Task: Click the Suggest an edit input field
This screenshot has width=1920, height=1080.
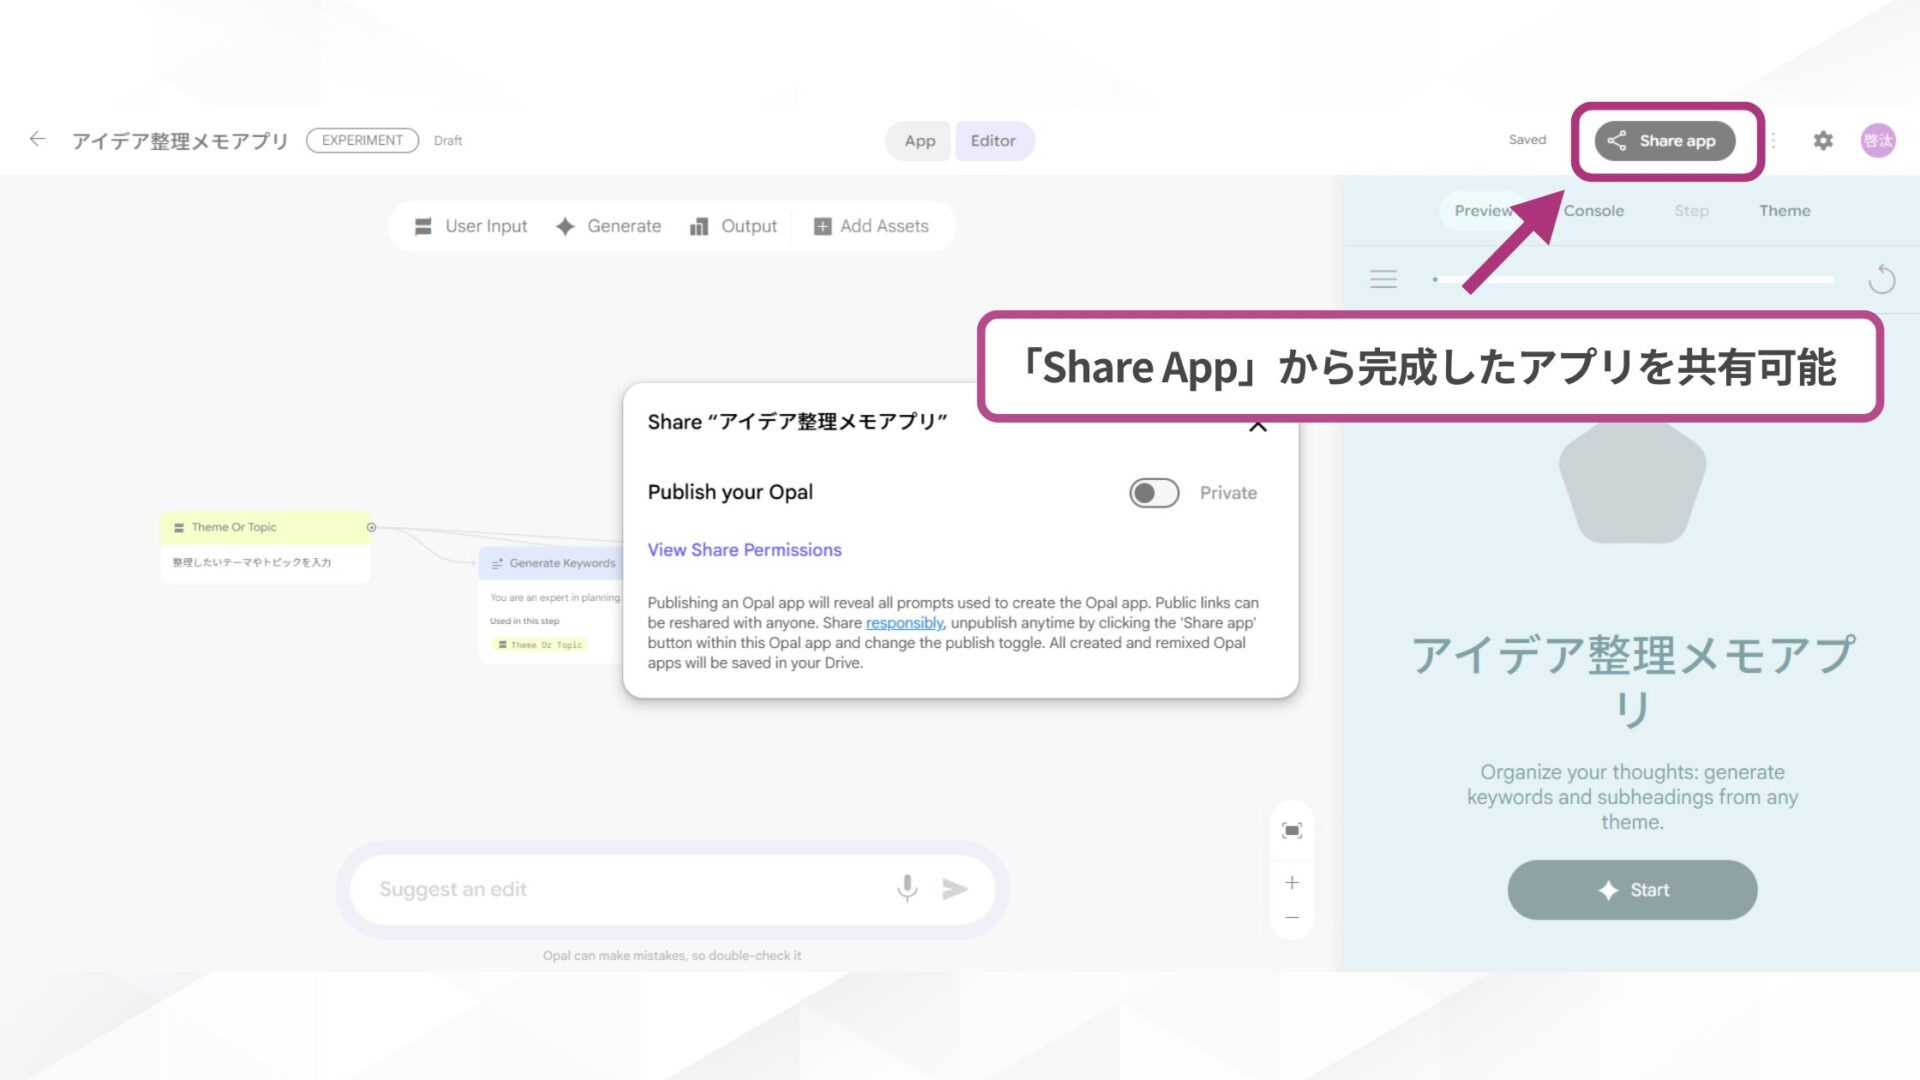Action: (x=600, y=888)
